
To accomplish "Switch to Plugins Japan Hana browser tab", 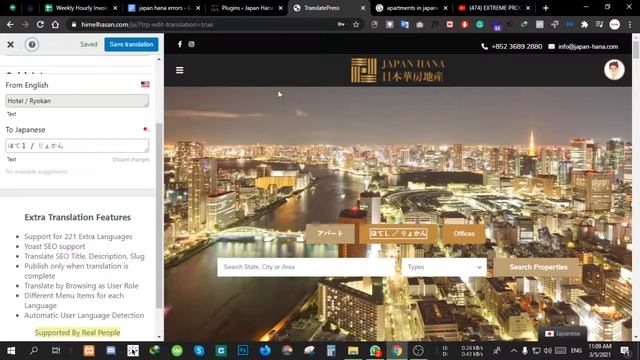I will click(x=247, y=8).
